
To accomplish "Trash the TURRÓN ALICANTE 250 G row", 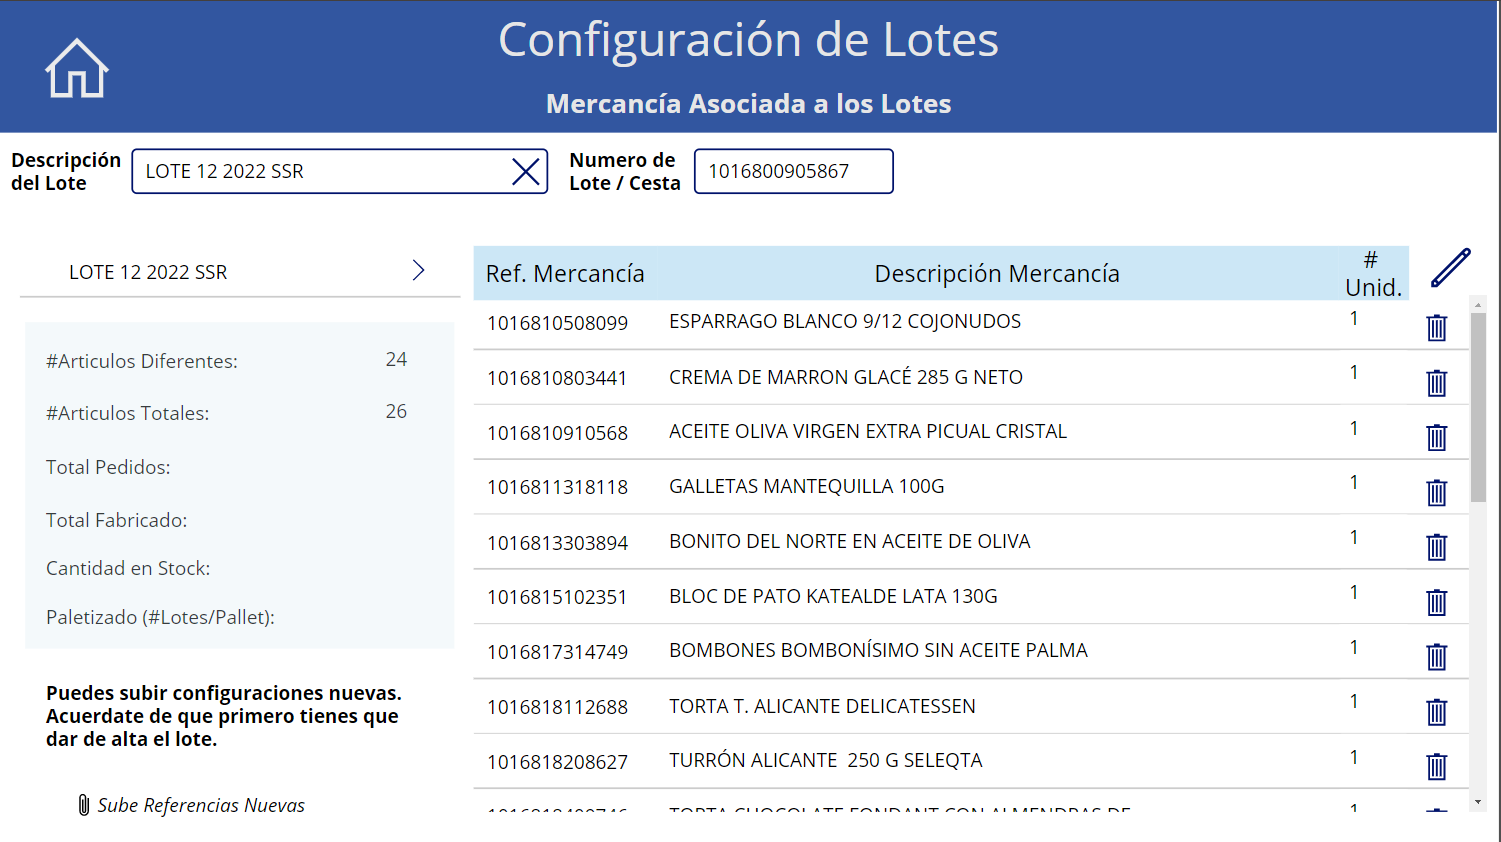I will 1436,767.
